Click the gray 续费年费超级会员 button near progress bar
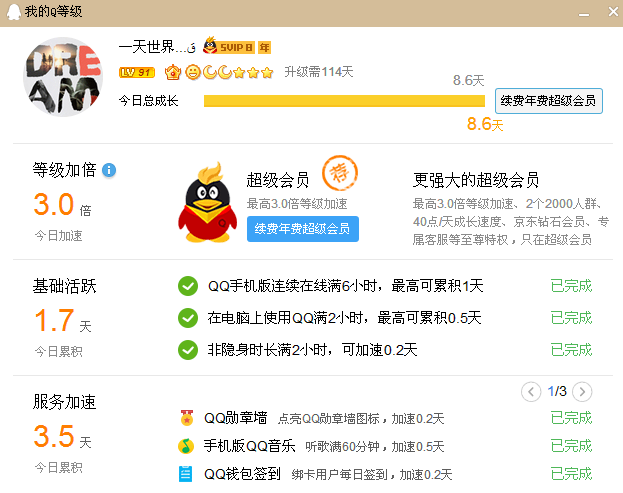623x493 pixels. pos(548,101)
